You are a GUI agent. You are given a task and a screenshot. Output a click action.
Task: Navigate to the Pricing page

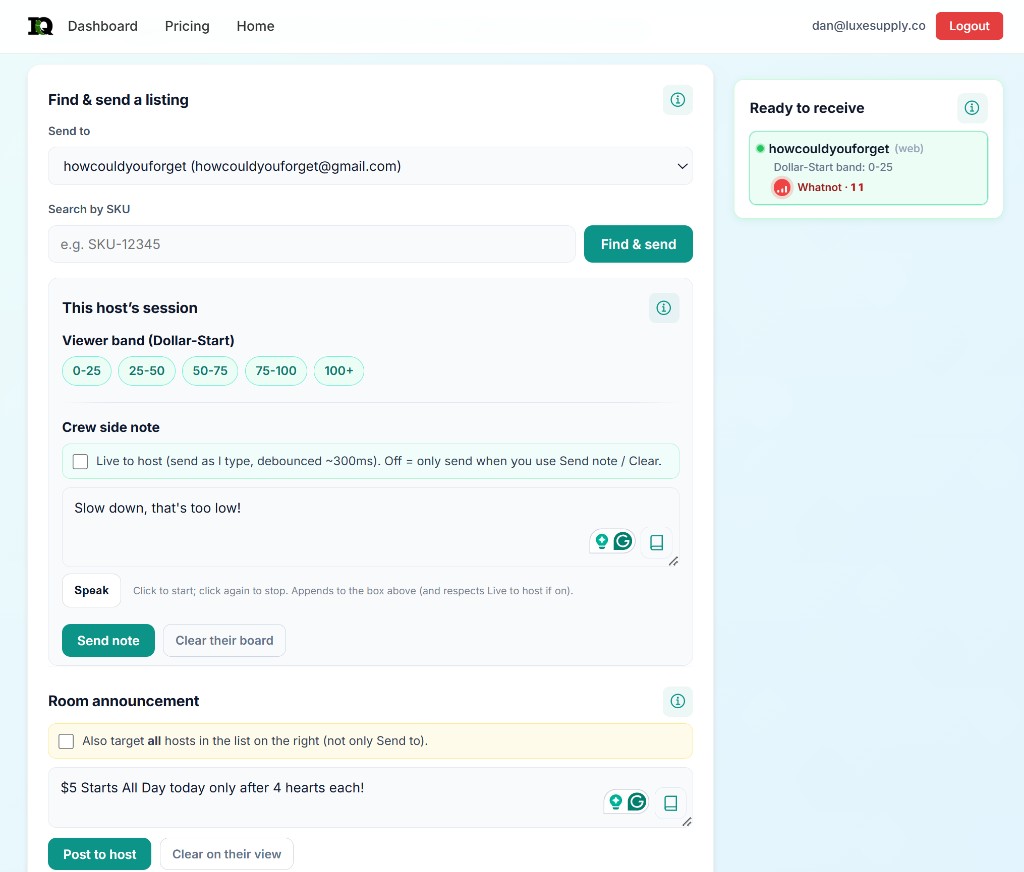pyautogui.click(x=187, y=26)
